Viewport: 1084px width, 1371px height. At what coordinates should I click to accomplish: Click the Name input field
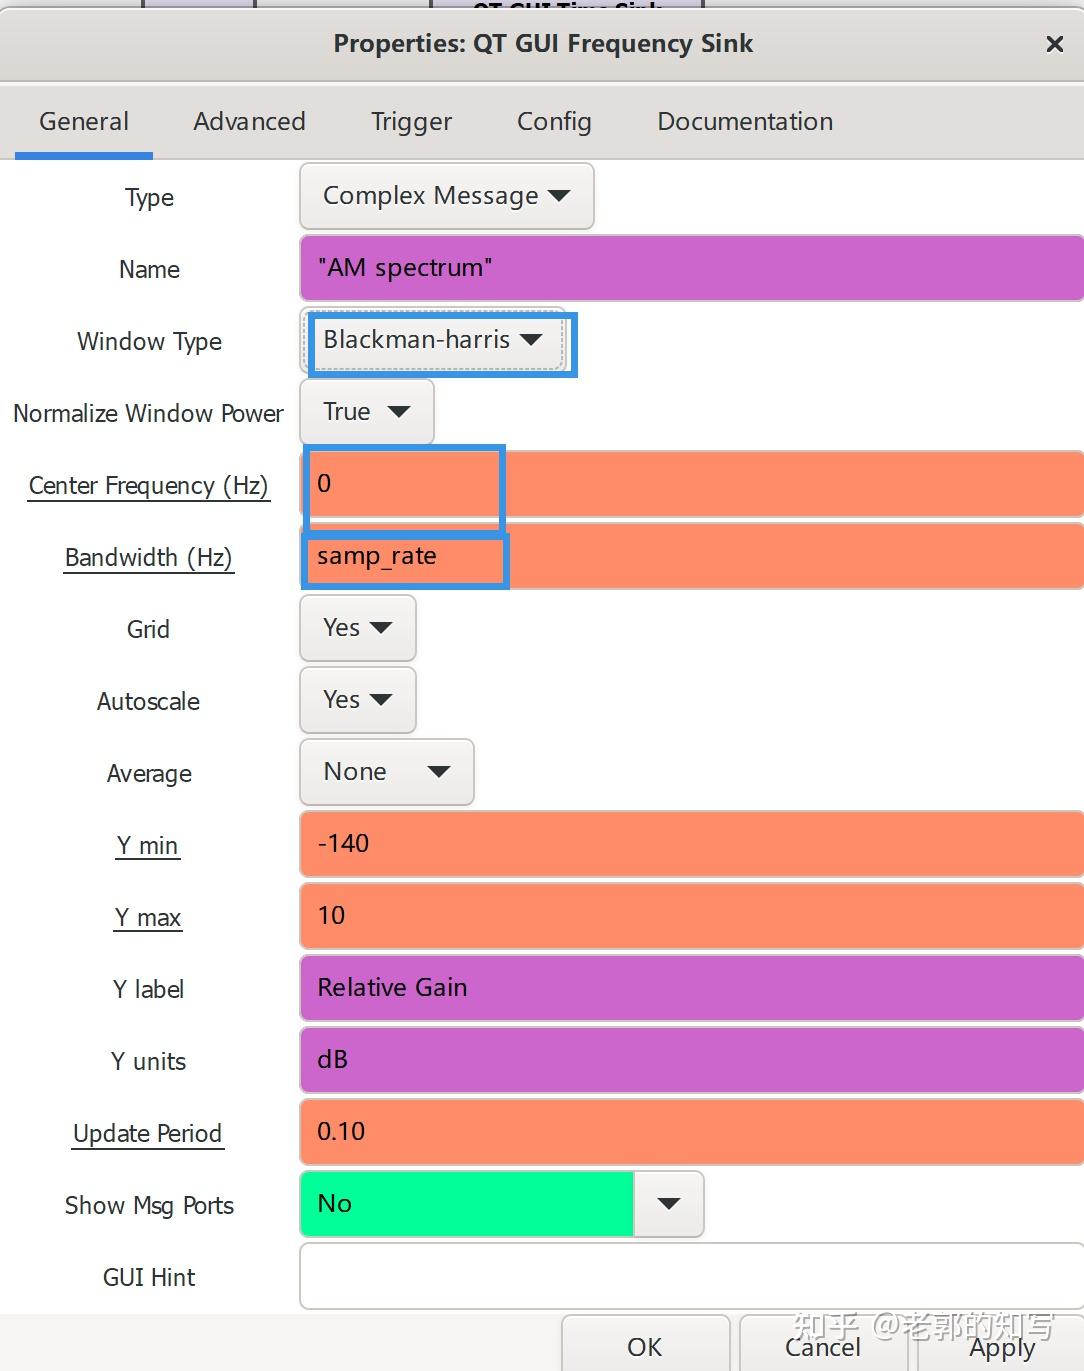(690, 268)
